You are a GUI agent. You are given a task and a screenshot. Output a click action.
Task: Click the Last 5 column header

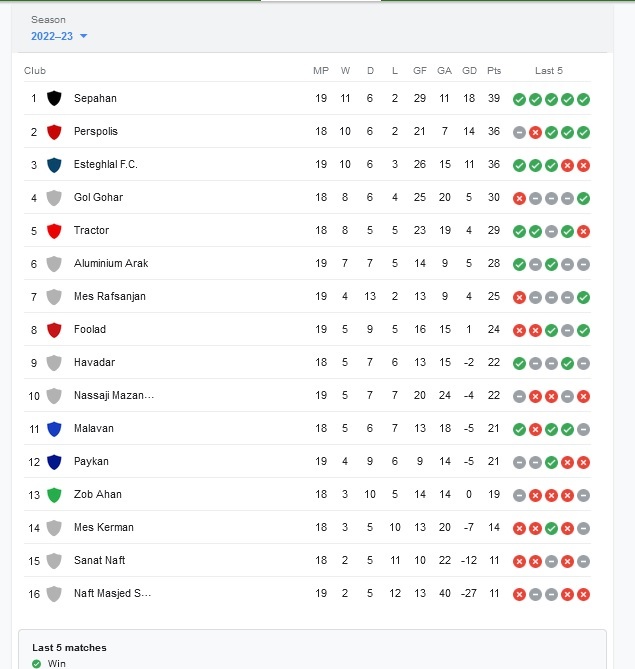549,71
